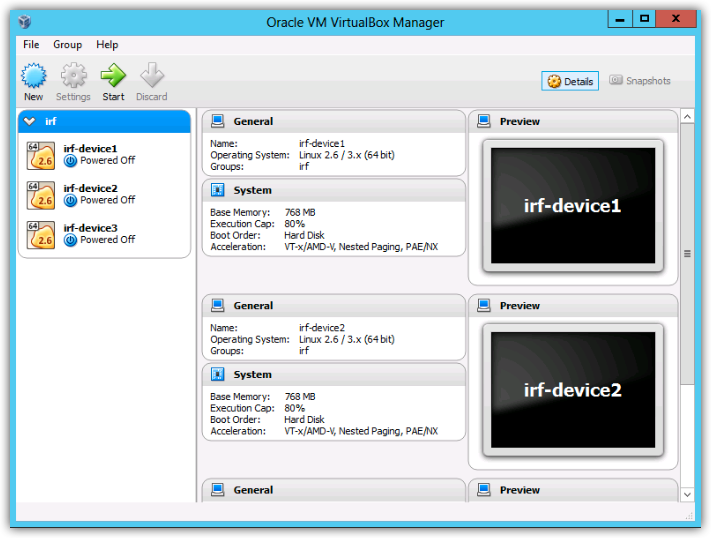Select irf-device1 in VM list
711x538 pixels.
tap(104, 155)
